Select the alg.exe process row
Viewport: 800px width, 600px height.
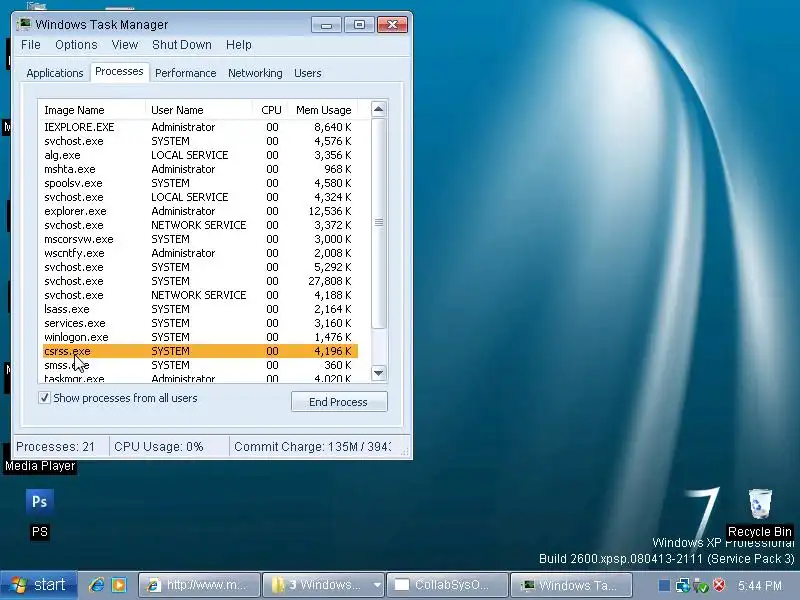(x=200, y=155)
